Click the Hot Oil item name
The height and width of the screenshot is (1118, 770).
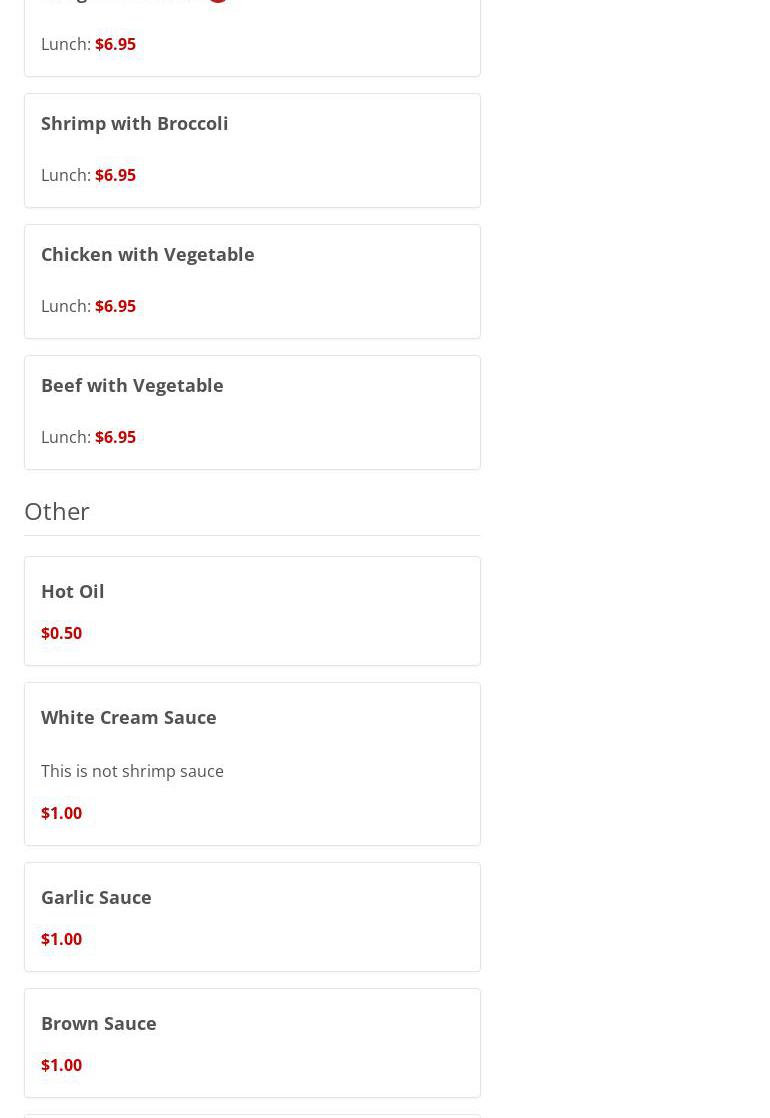[x=72, y=591]
